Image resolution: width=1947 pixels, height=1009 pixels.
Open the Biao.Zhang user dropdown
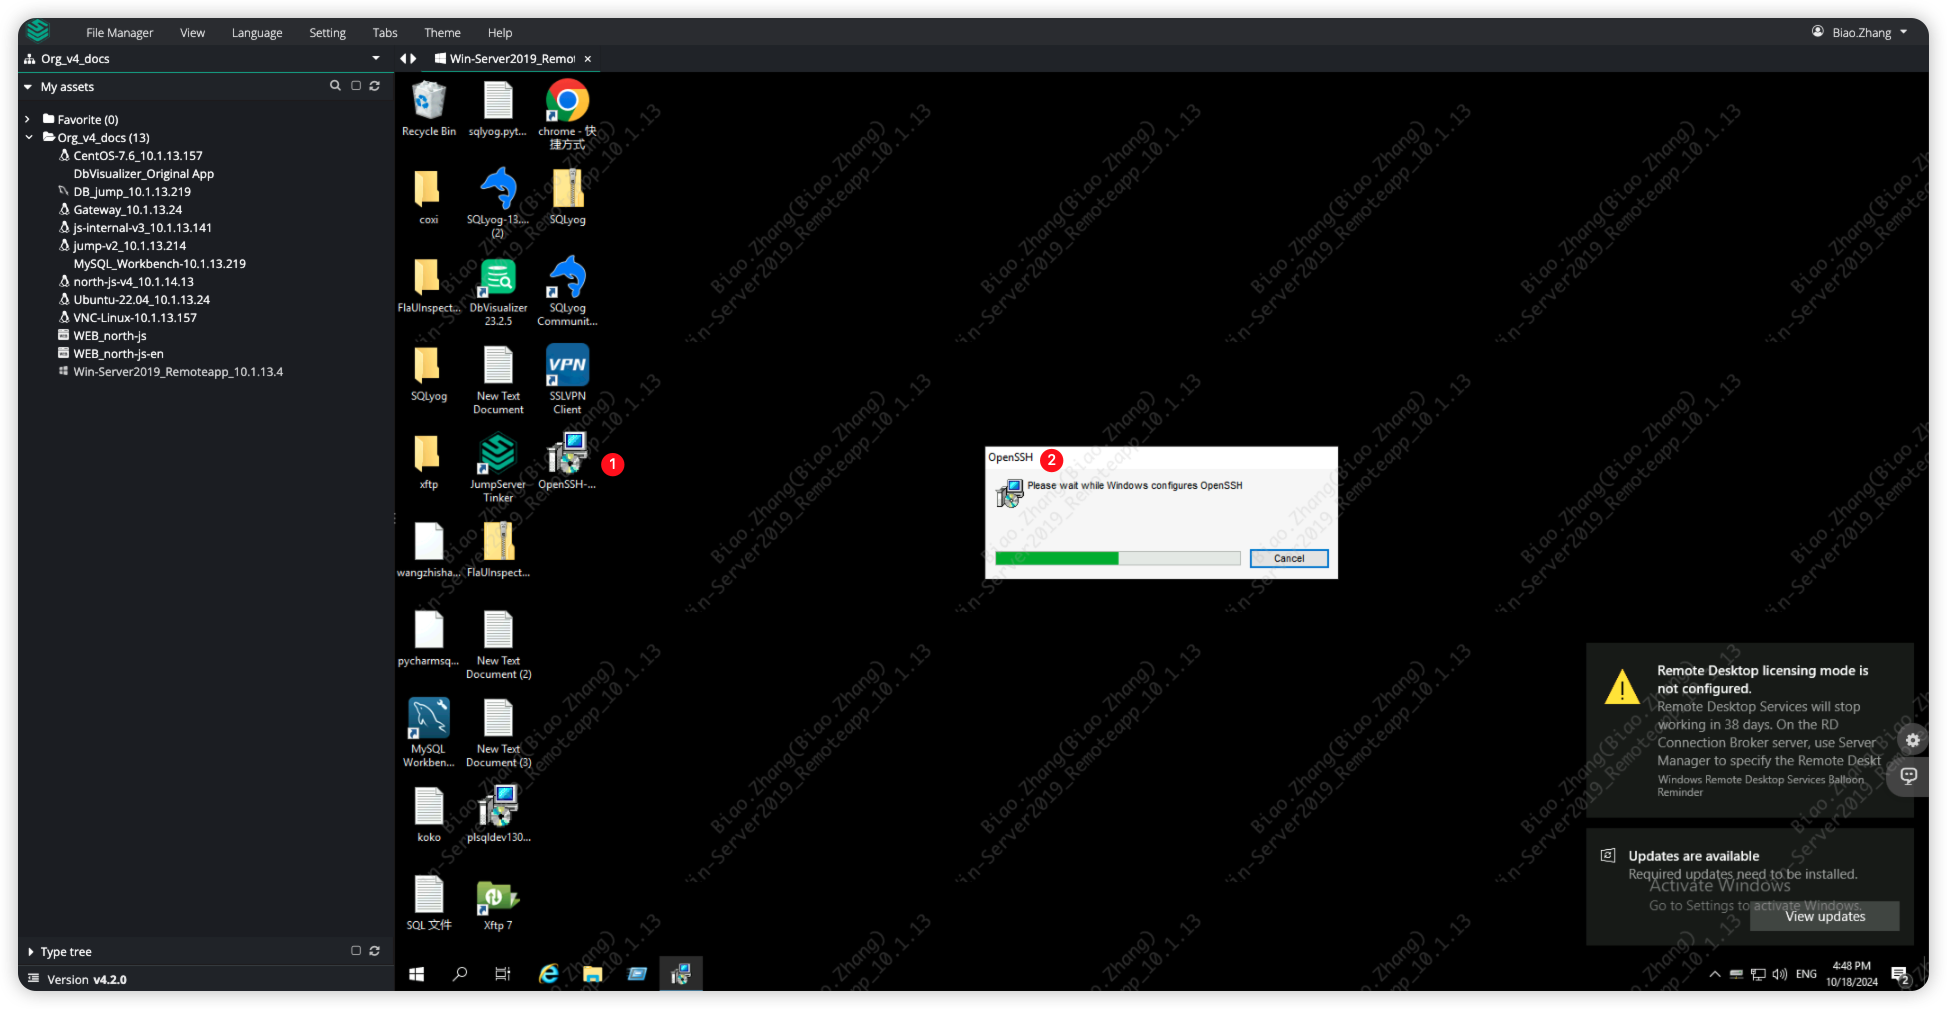click(1860, 32)
